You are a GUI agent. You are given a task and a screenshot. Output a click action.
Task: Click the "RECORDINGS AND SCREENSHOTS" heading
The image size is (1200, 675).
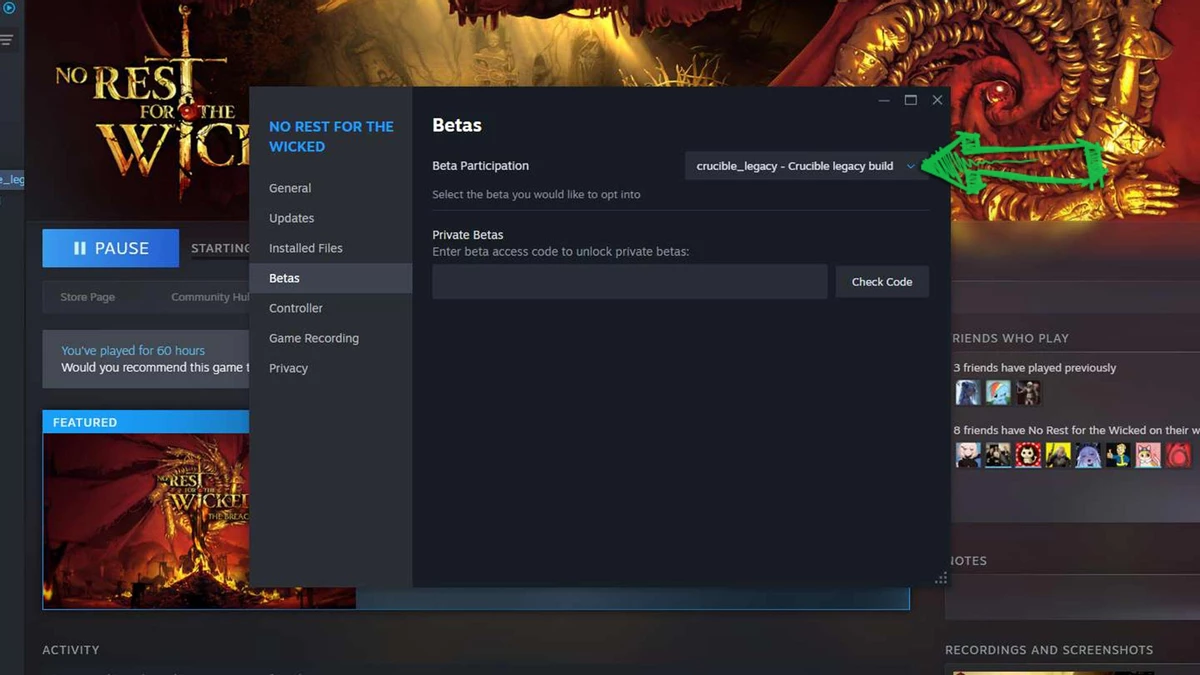[x=1049, y=650]
